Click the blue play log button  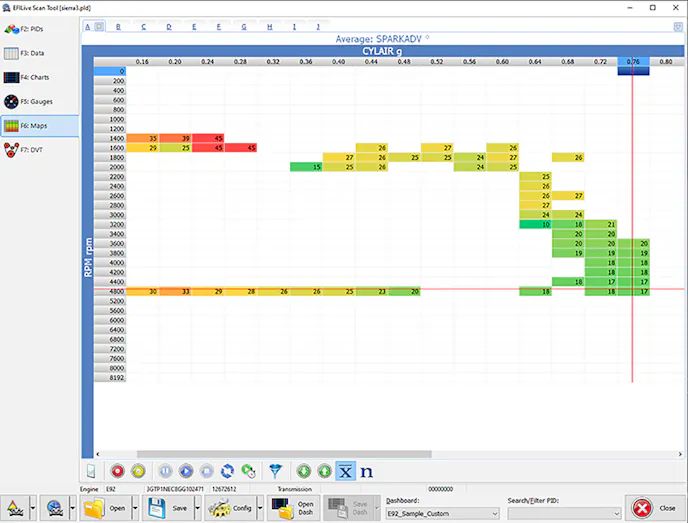click(x=185, y=470)
